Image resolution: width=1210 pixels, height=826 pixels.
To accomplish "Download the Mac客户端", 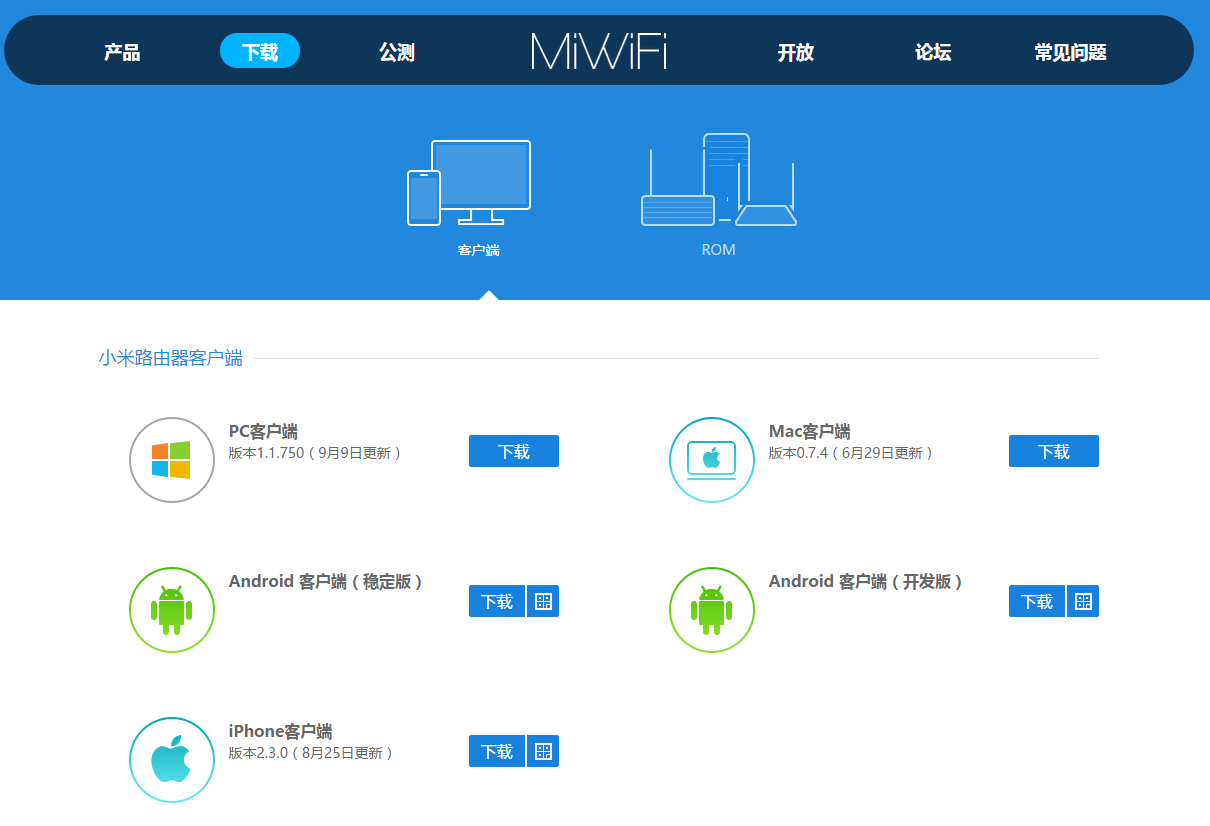I will click(x=1054, y=451).
